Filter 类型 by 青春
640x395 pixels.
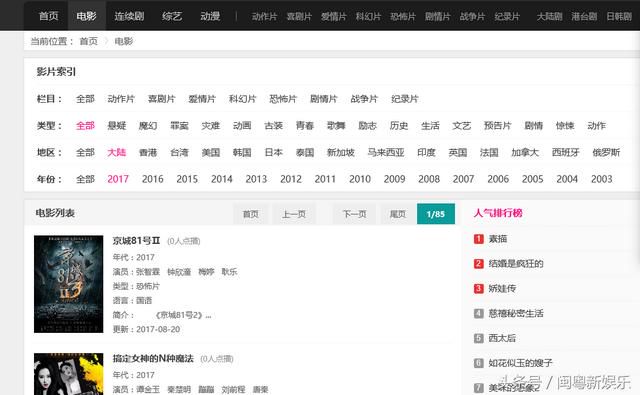coord(305,126)
